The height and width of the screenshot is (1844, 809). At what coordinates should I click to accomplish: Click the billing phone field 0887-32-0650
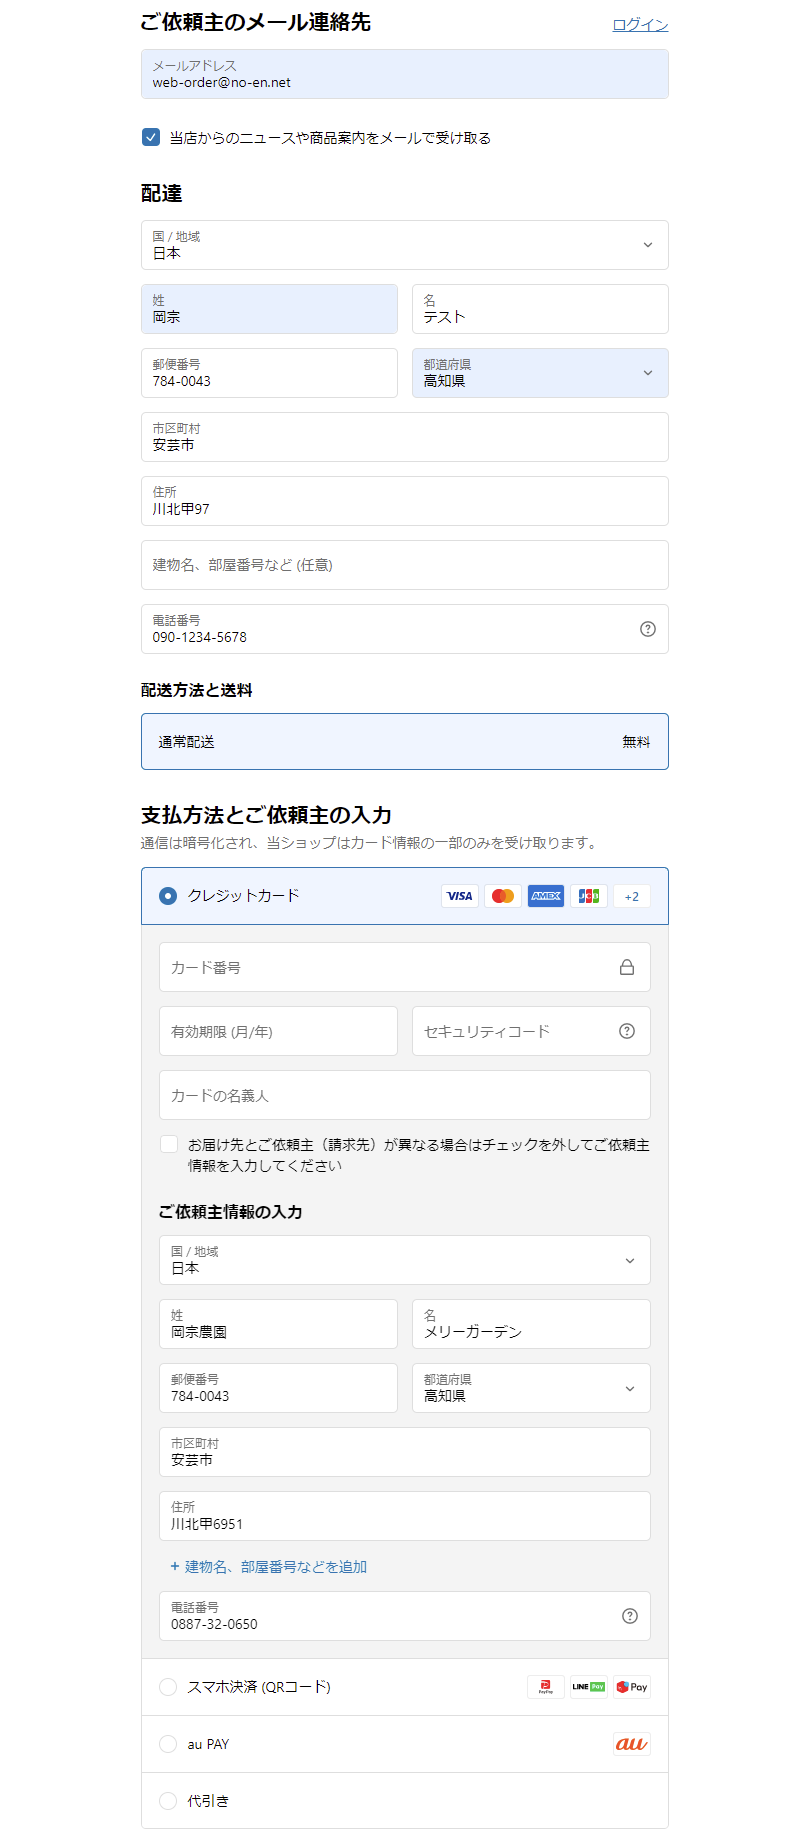(x=405, y=1616)
